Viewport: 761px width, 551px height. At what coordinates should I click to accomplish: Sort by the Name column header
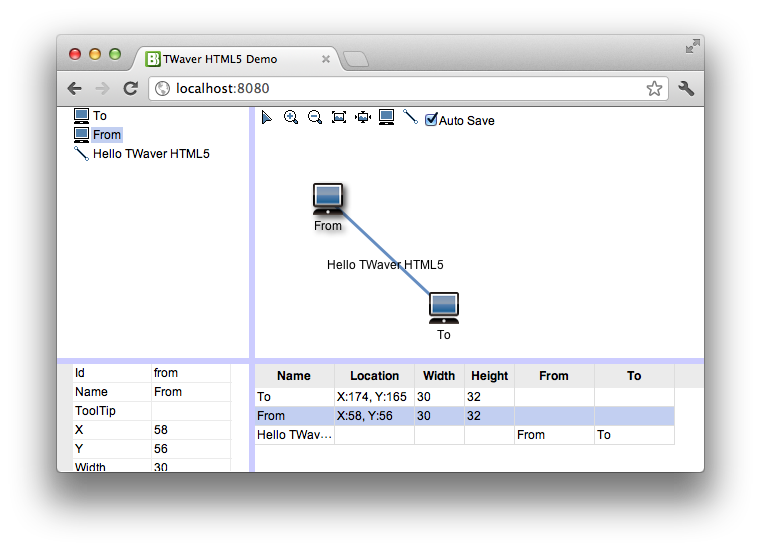(x=294, y=376)
